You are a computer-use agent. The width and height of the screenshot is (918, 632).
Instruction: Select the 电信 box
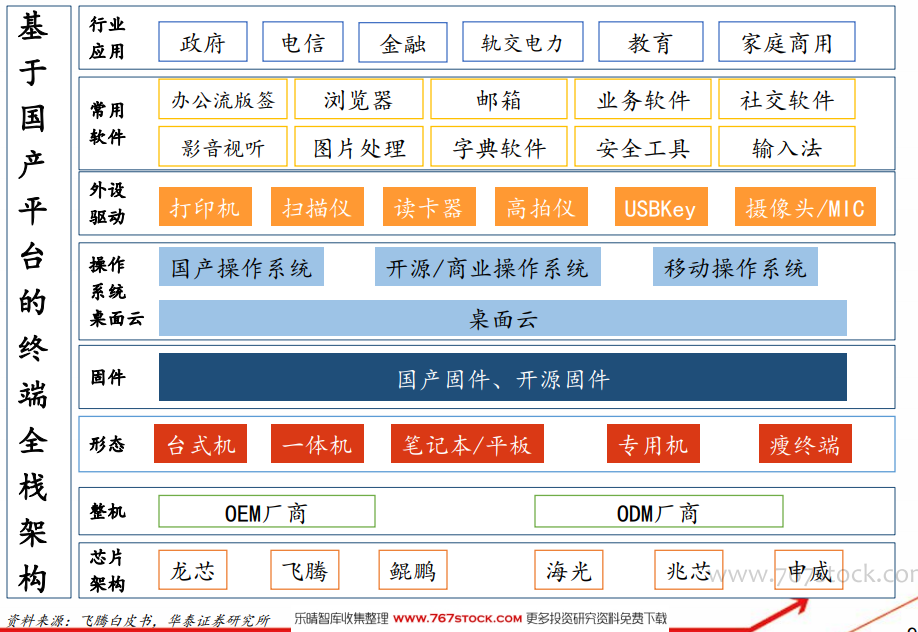click(x=303, y=42)
